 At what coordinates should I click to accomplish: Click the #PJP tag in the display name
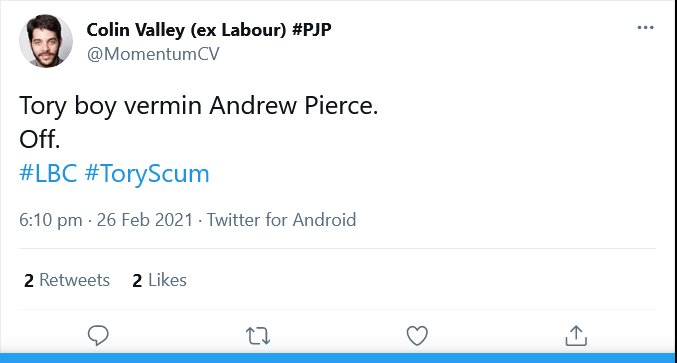(312, 30)
